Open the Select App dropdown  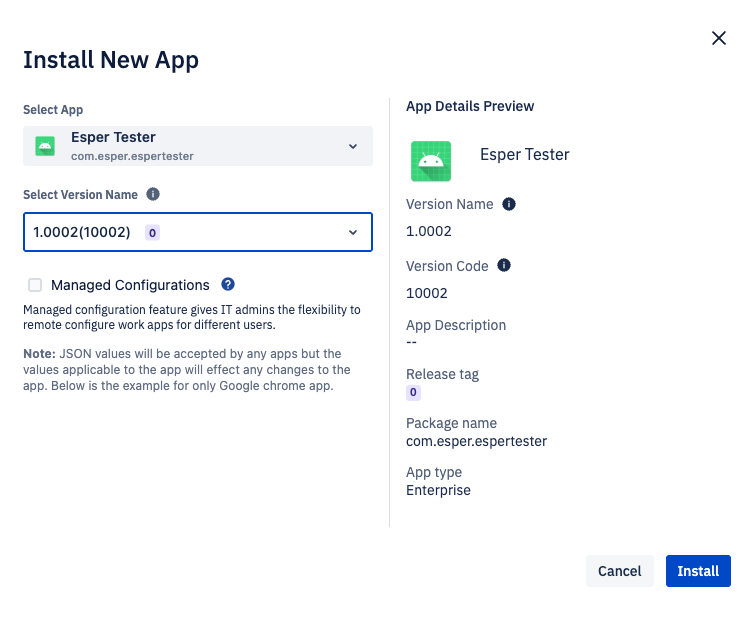(198, 146)
